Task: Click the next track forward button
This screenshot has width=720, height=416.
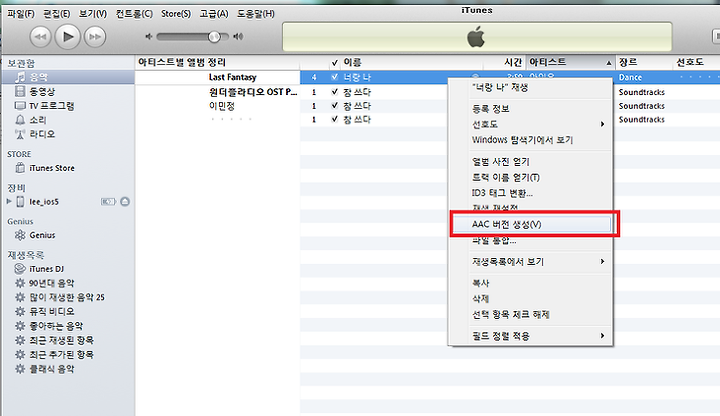Action: pyautogui.click(x=95, y=37)
